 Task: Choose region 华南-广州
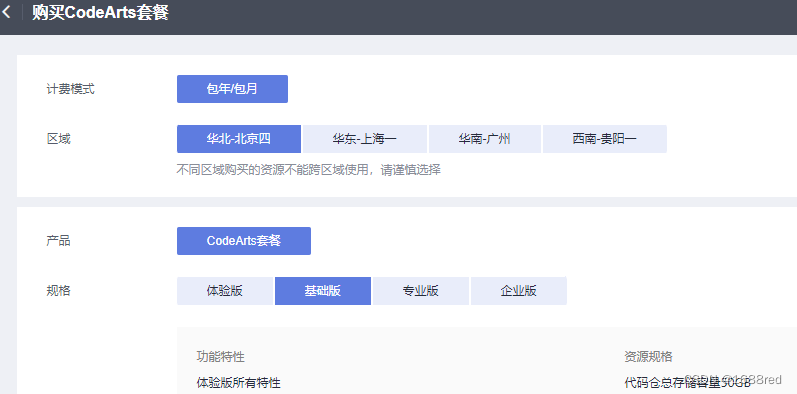[x=485, y=139]
